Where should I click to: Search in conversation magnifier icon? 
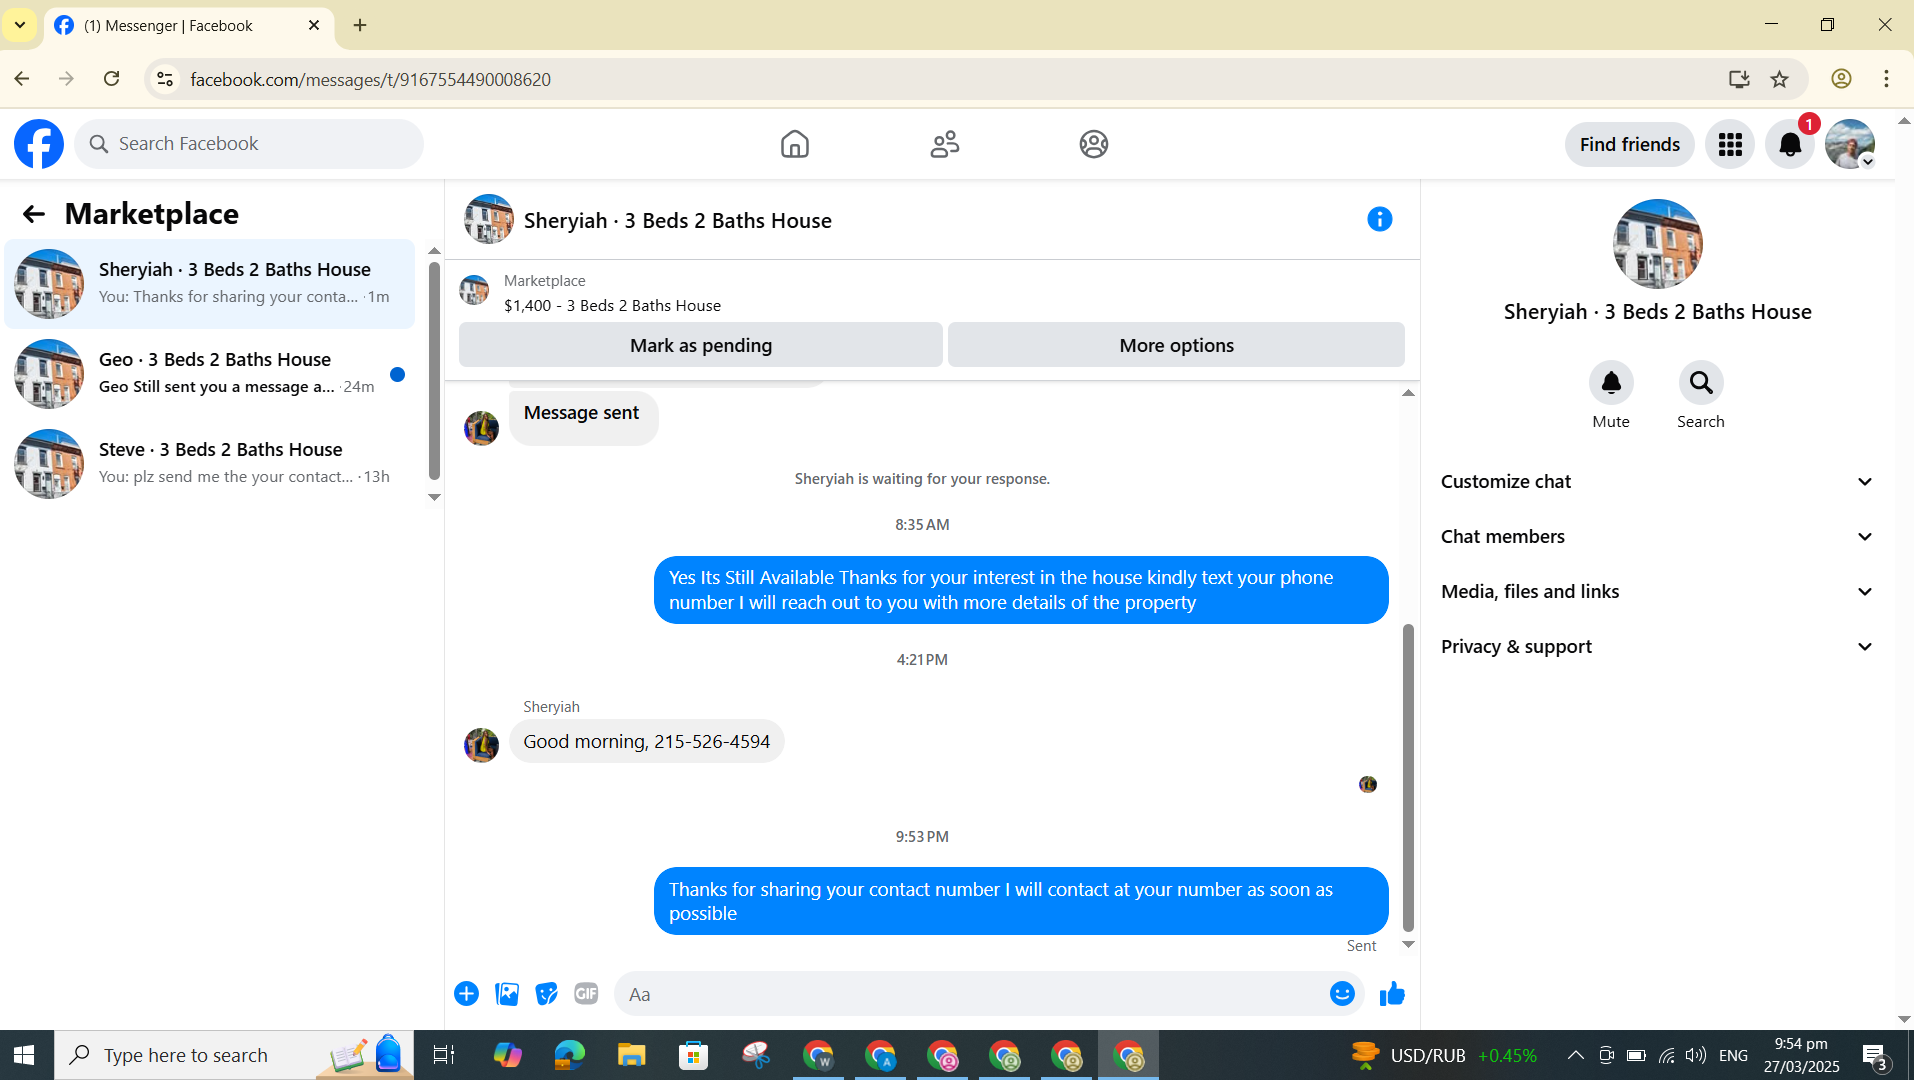[x=1701, y=382]
